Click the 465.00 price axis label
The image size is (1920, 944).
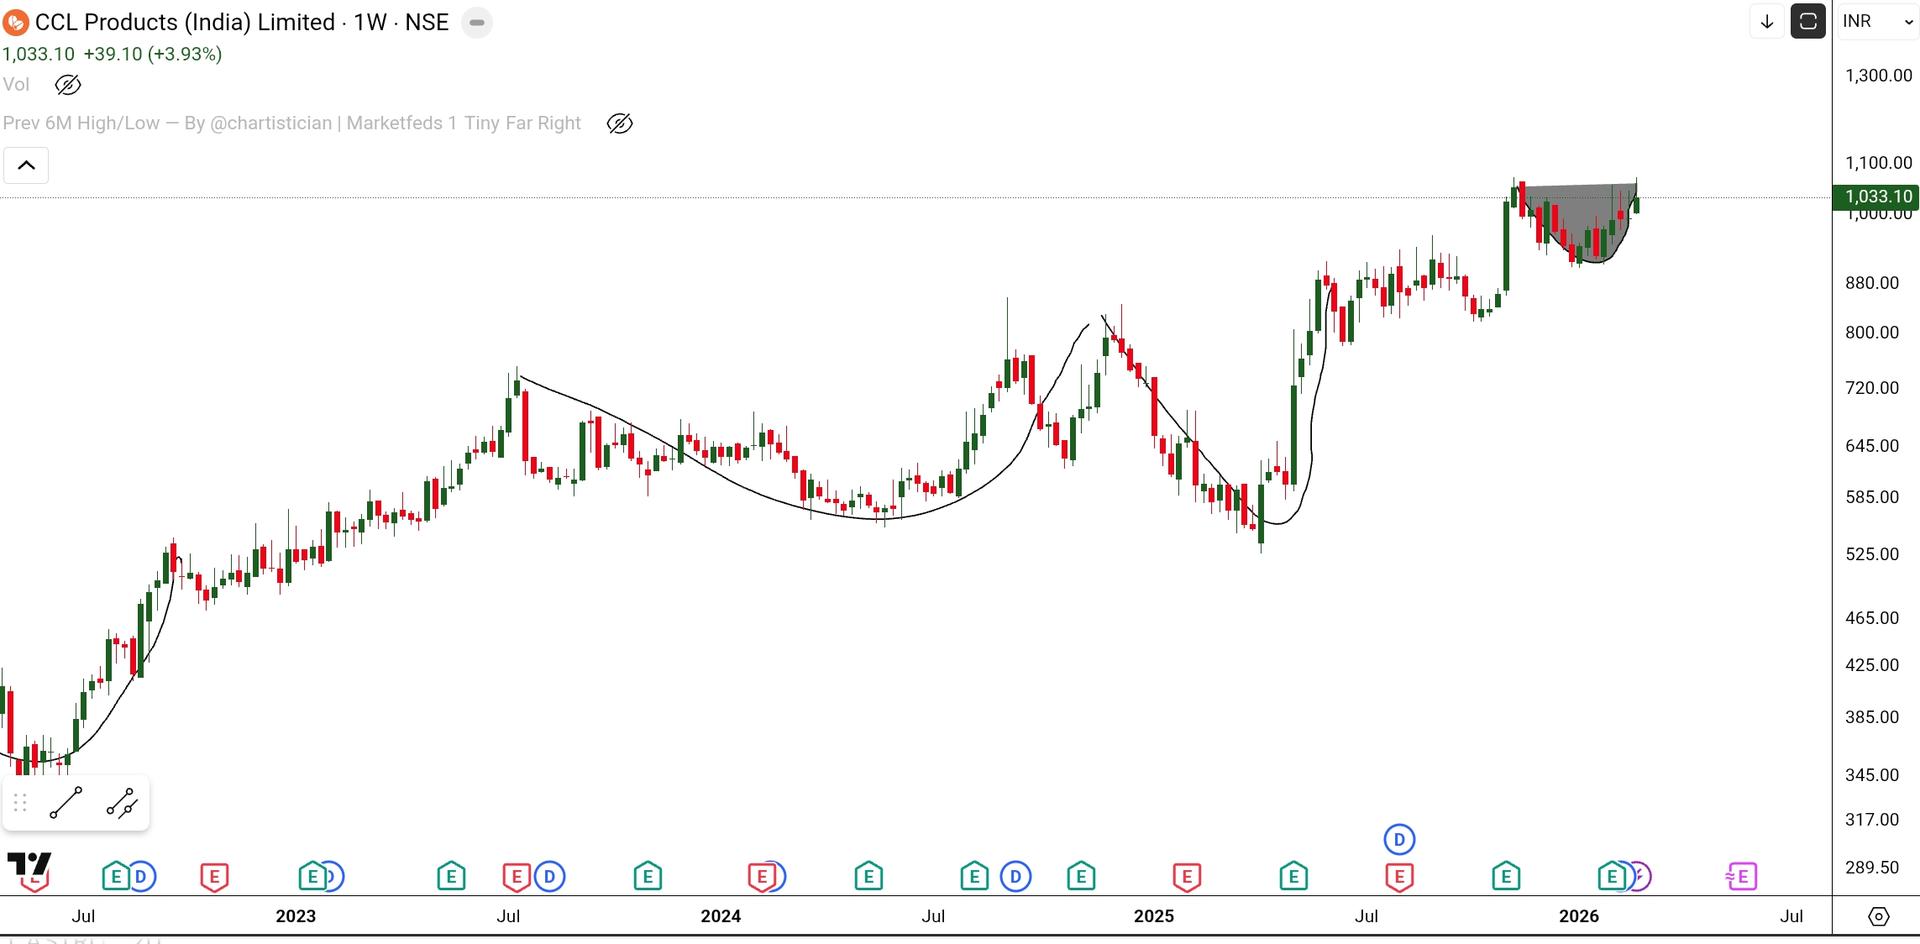(1872, 618)
